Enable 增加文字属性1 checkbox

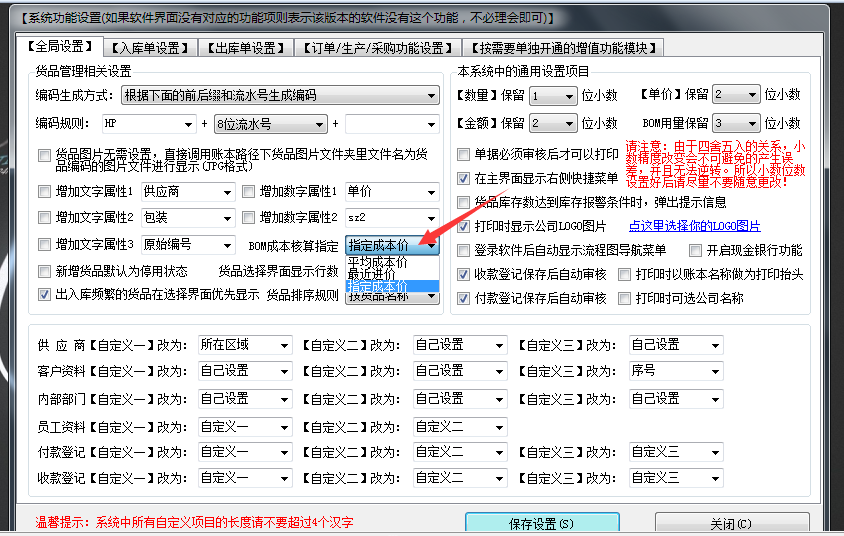coord(45,191)
